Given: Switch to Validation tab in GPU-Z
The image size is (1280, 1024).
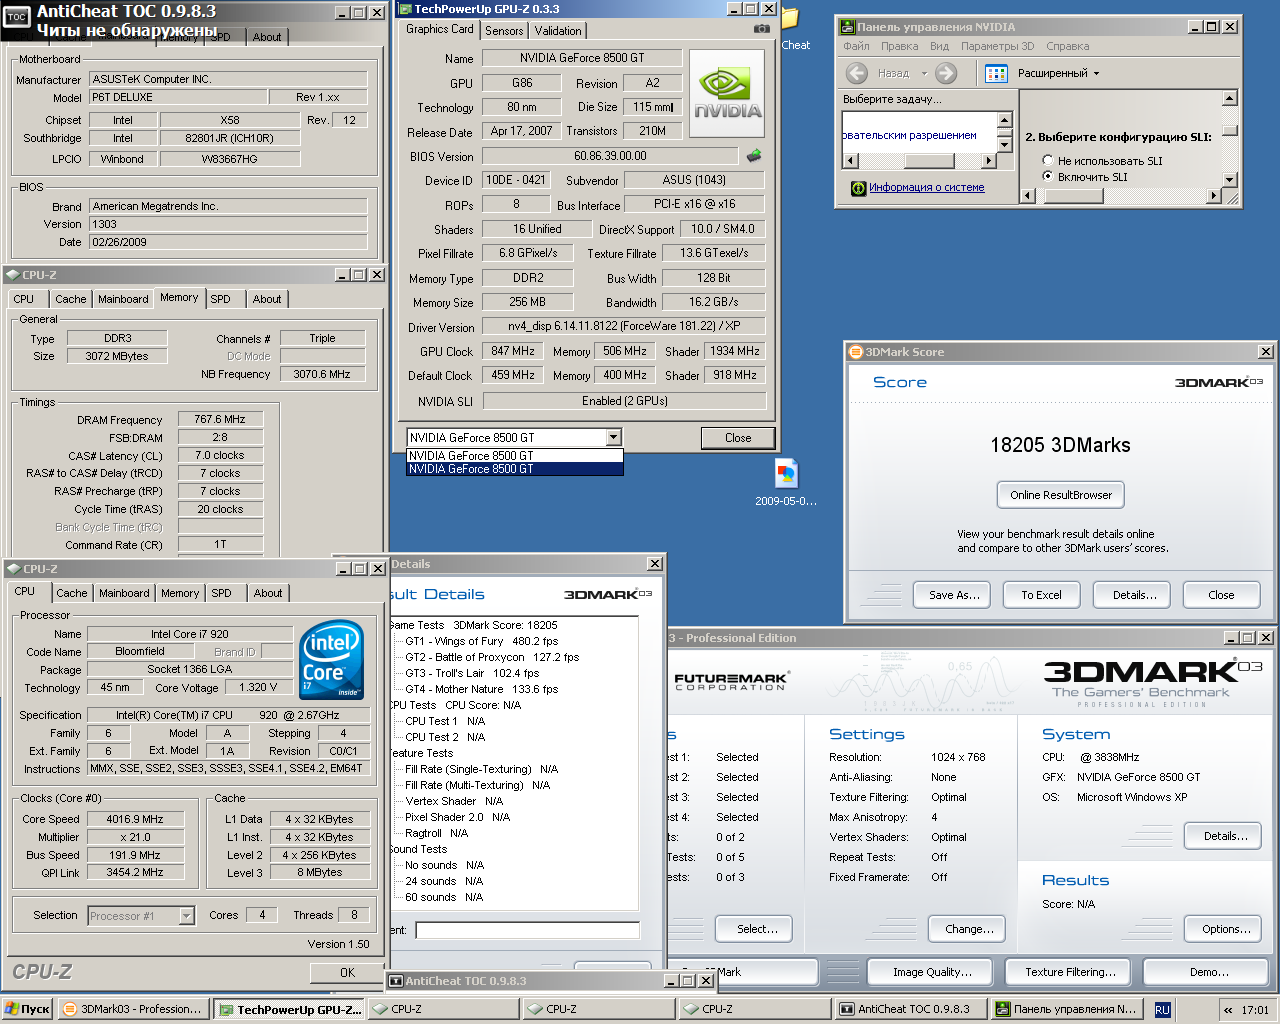Looking at the screenshot, I should pyautogui.click(x=558, y=30).
